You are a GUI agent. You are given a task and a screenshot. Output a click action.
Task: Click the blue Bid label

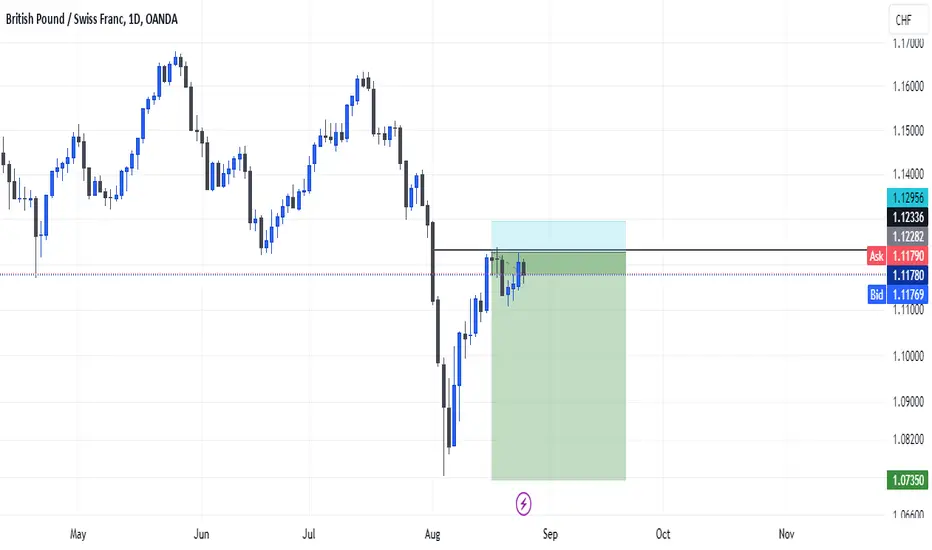click(x=877, y=294)
